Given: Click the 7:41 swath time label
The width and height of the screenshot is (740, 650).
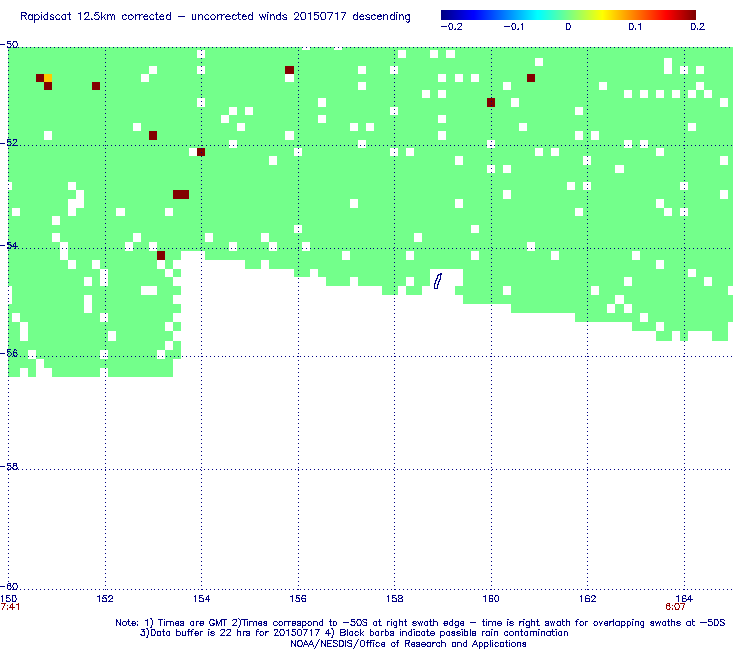Looking at the screenshot, I should click(x=10, y=607).
